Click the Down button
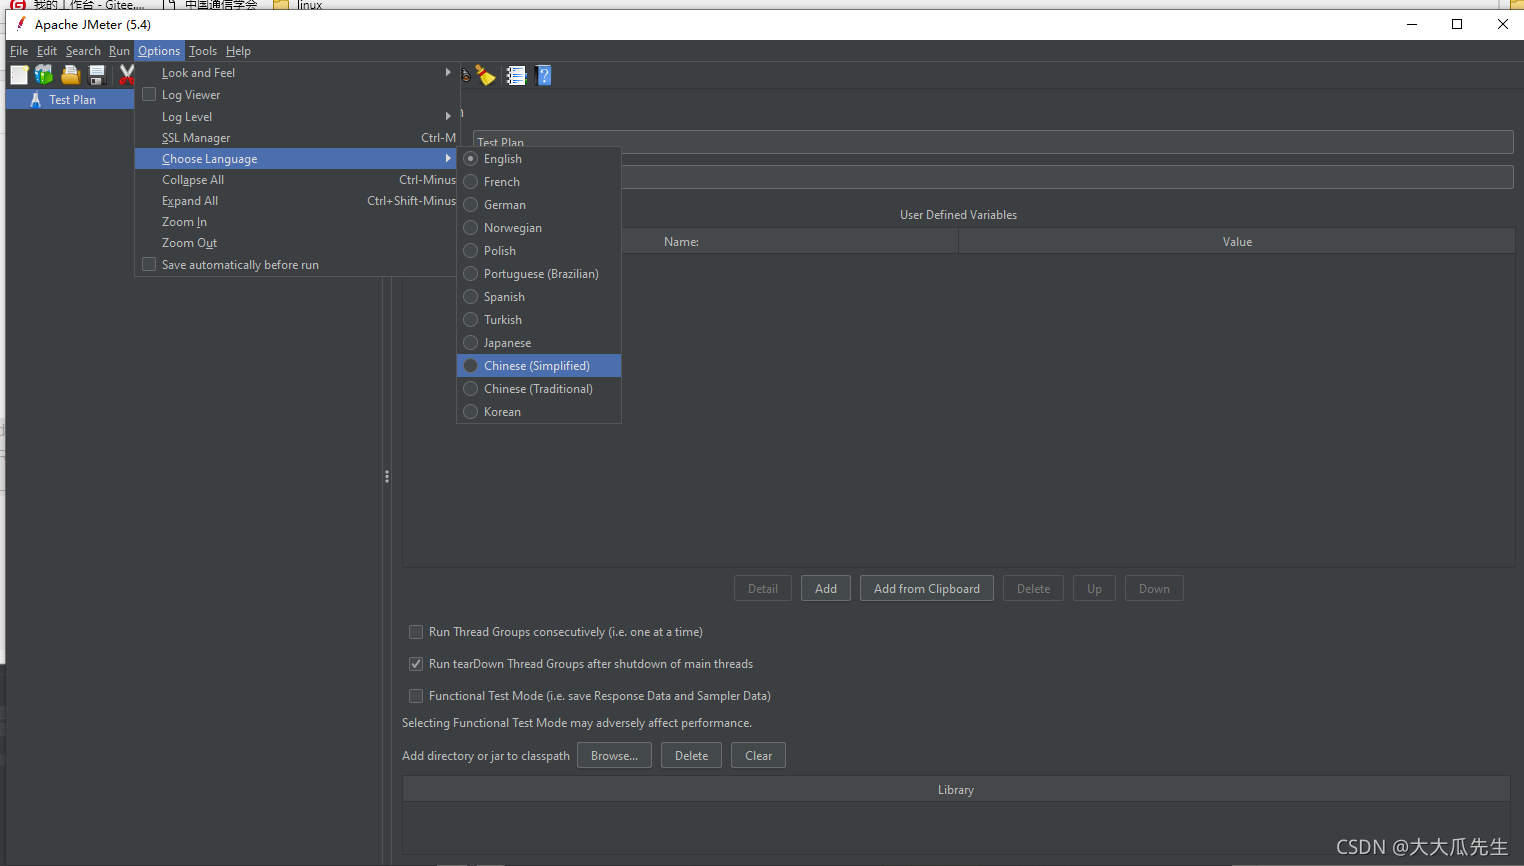1524x866 pixels. click(1154, 589)
